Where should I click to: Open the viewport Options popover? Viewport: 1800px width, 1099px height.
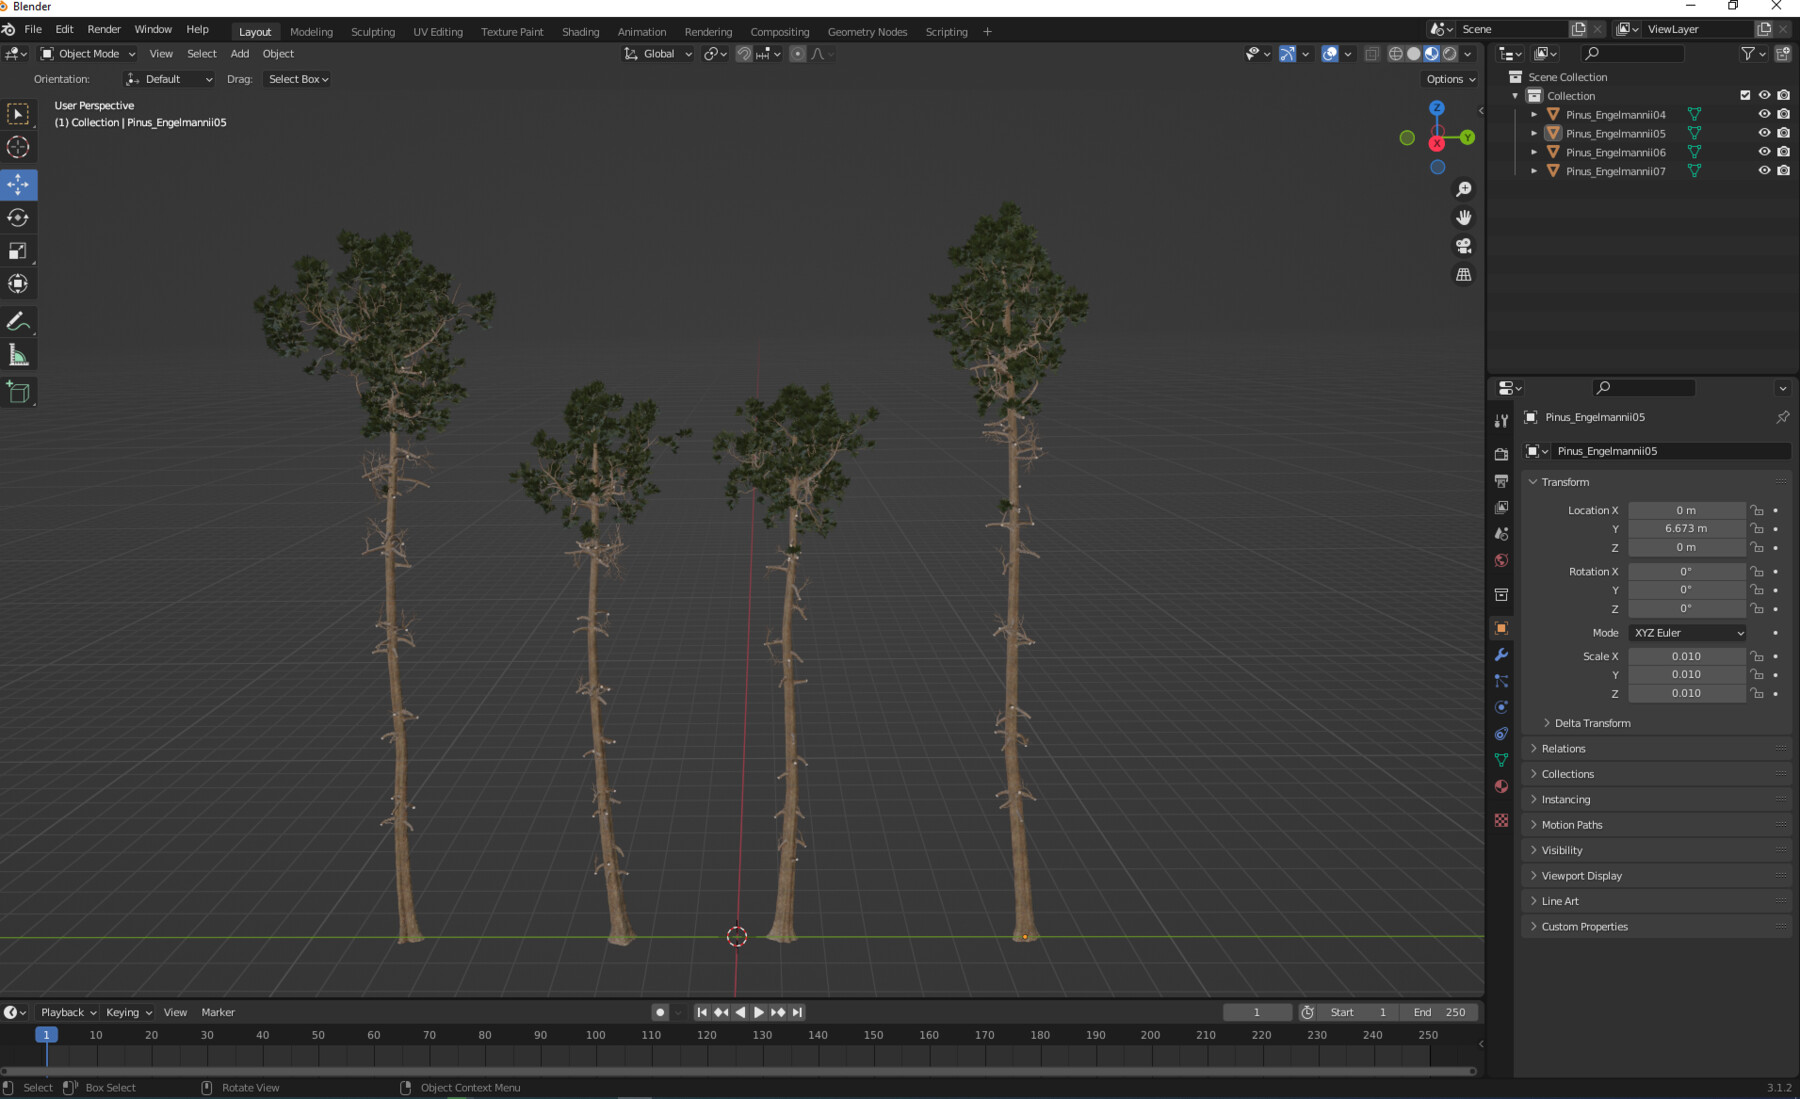click(1448, 79)
